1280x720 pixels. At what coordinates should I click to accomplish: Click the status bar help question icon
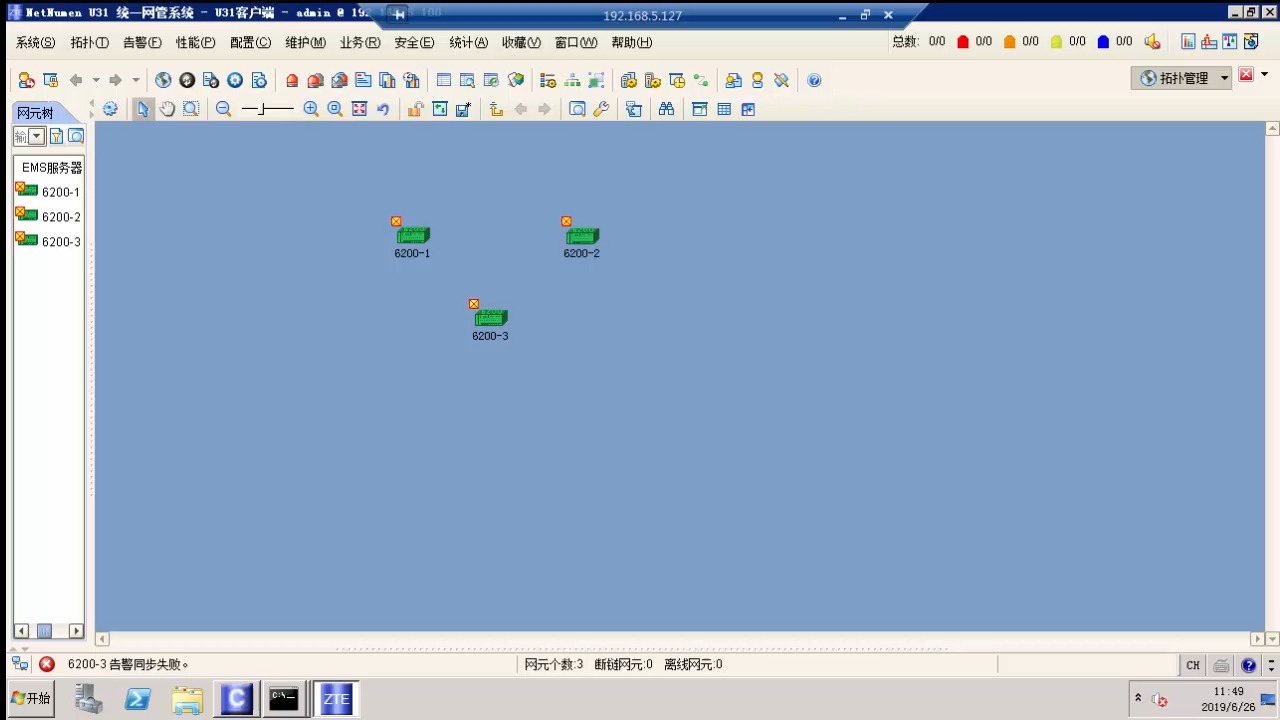pyautogui.click(x=1249, y=665)
